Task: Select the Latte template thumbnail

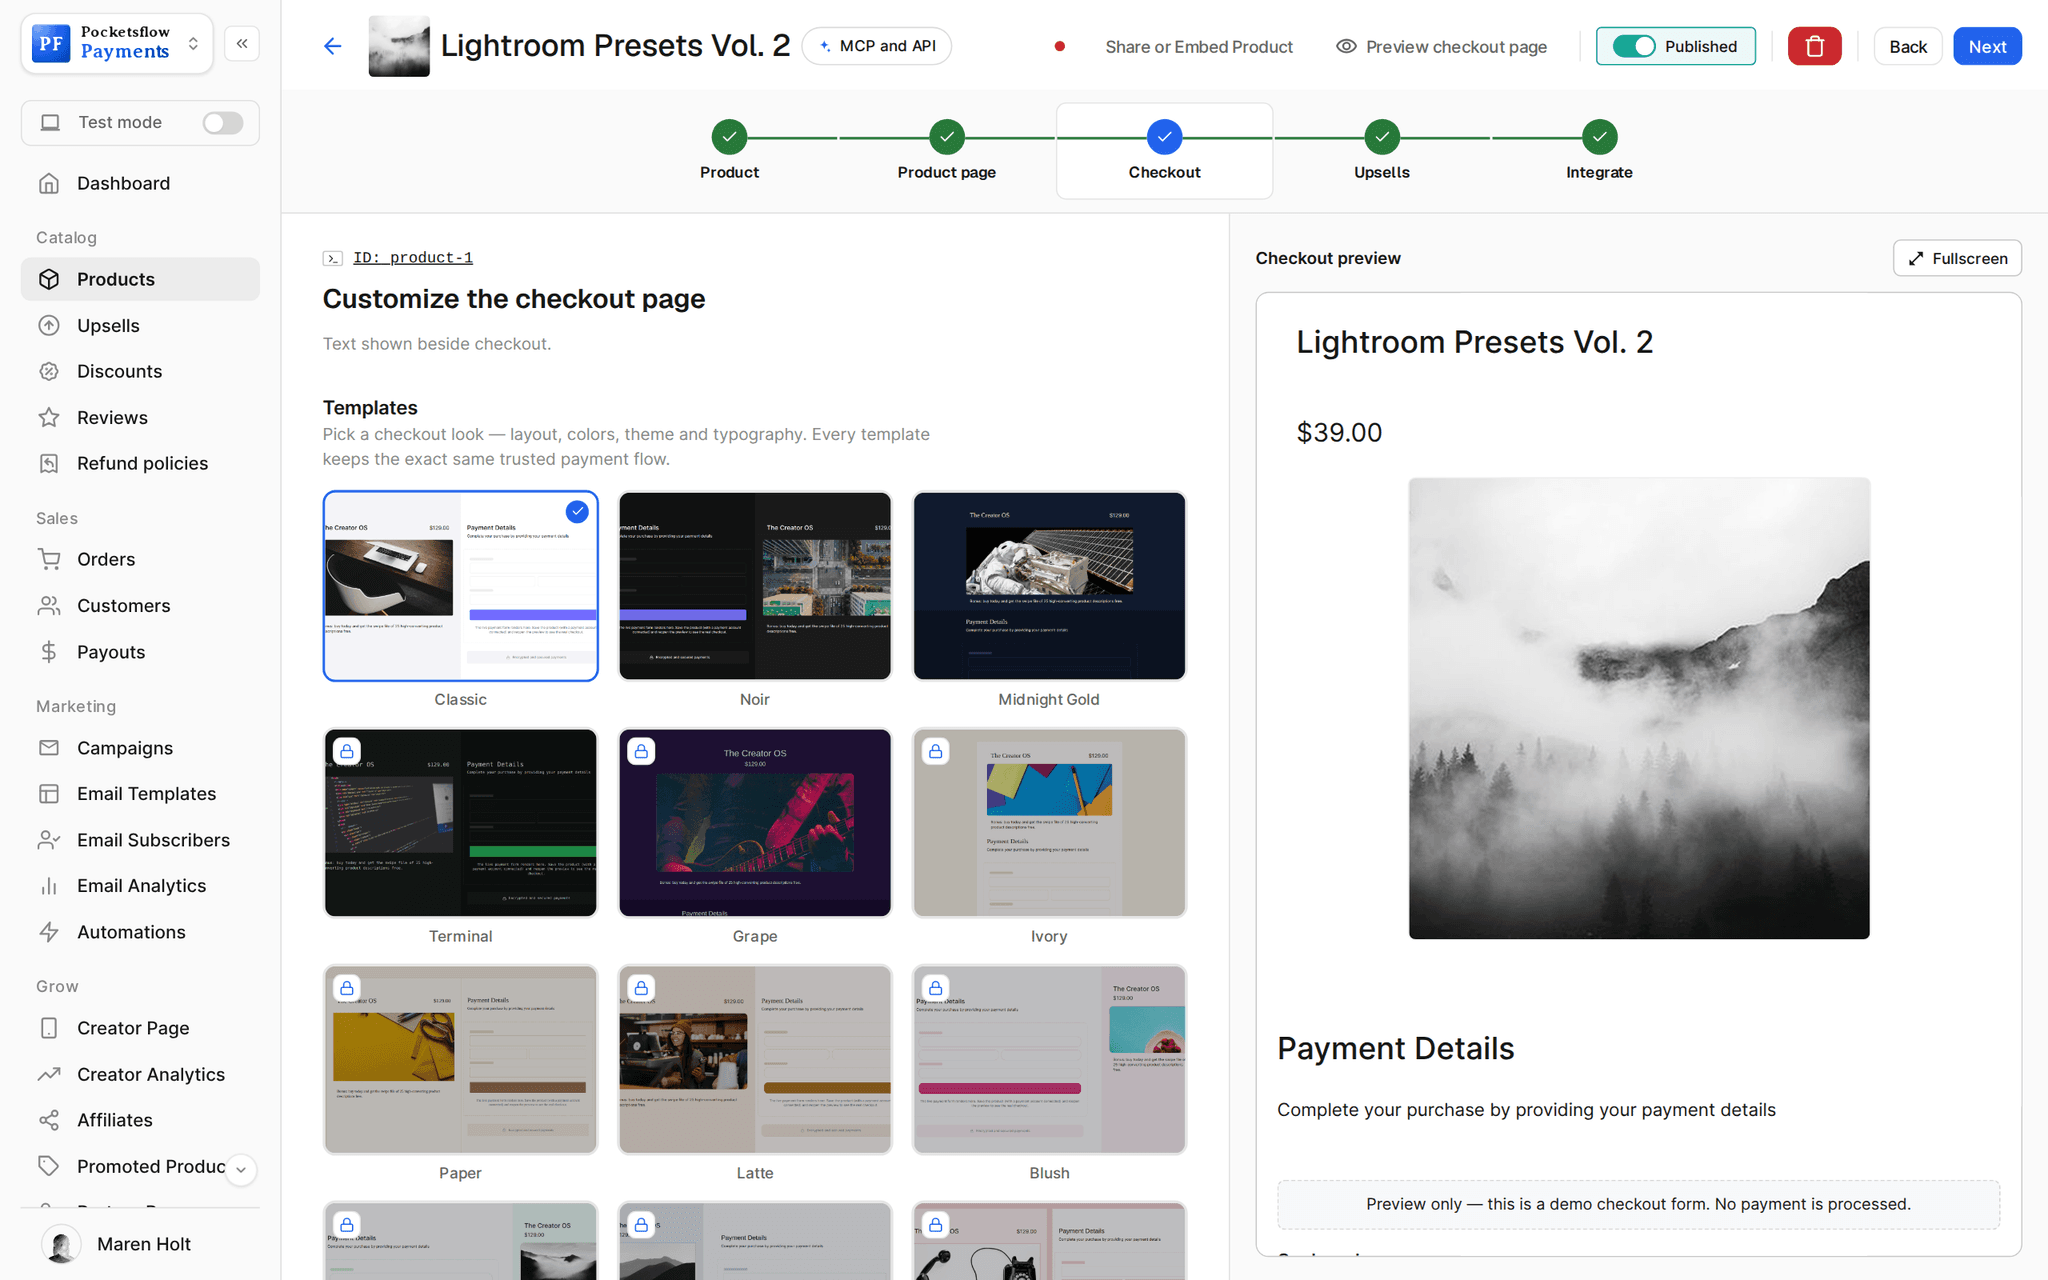Action: tap(755, 1059)
